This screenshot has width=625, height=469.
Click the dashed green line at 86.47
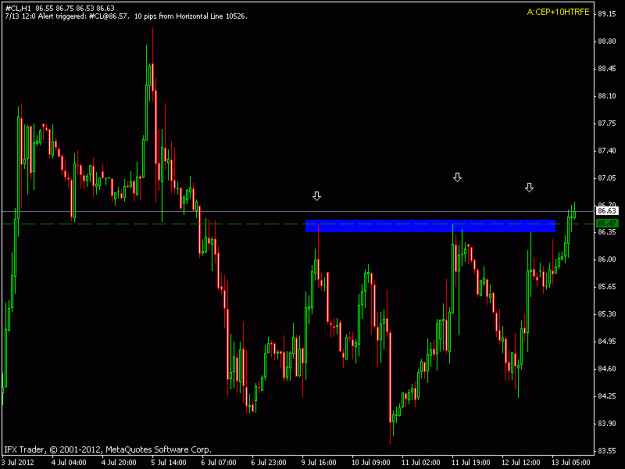click(x=298, y=224)
